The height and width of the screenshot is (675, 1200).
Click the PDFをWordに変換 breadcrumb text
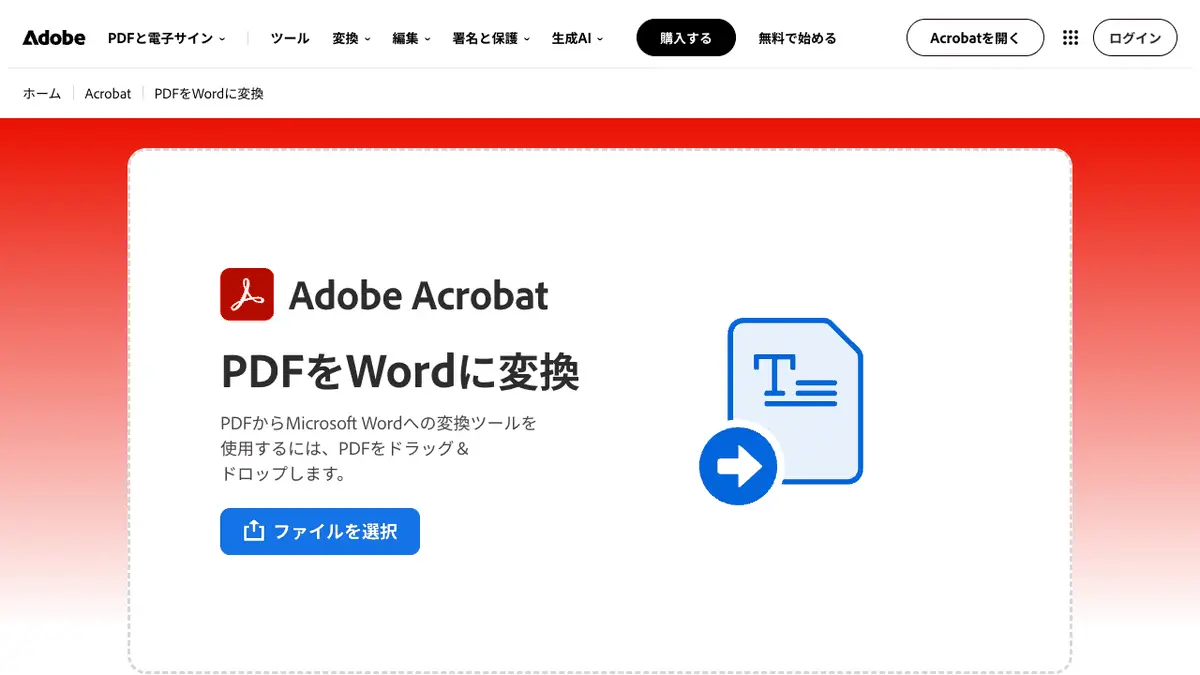pos(209,93)
